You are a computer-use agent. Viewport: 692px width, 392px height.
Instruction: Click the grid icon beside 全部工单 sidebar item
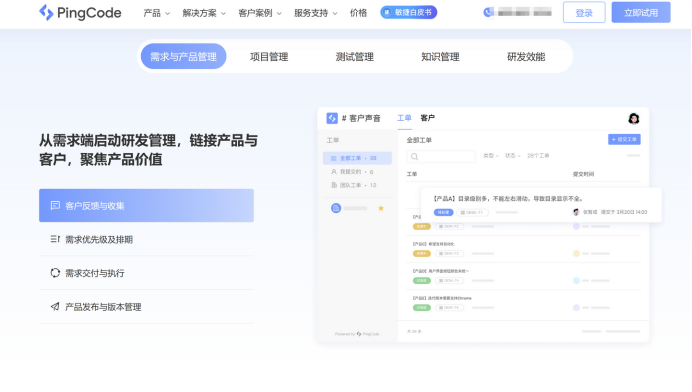(x=334, y=158)
